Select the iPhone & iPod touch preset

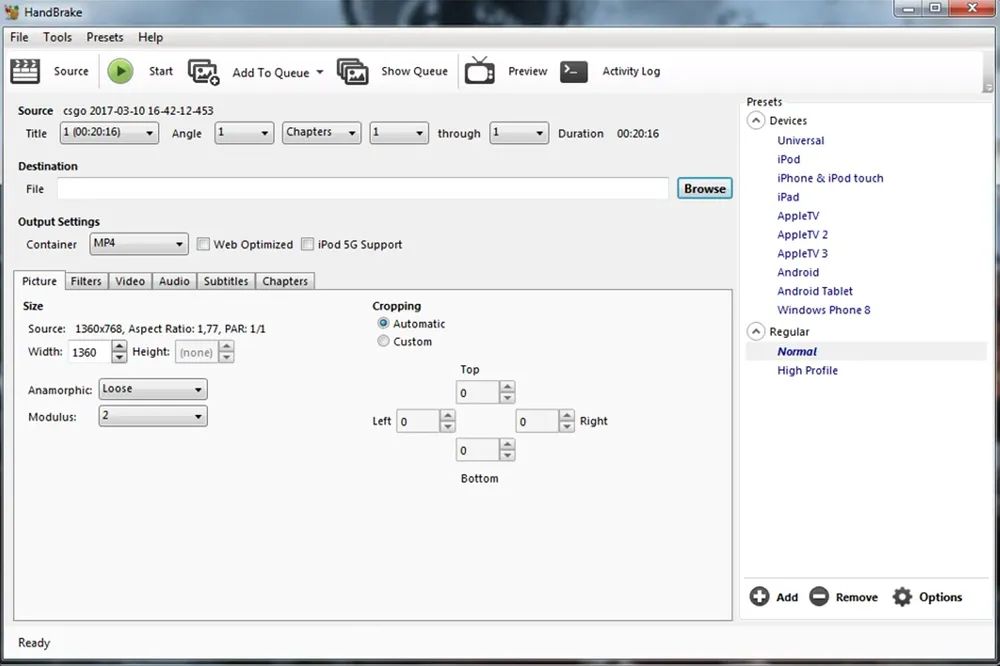(x=830, y=178)
